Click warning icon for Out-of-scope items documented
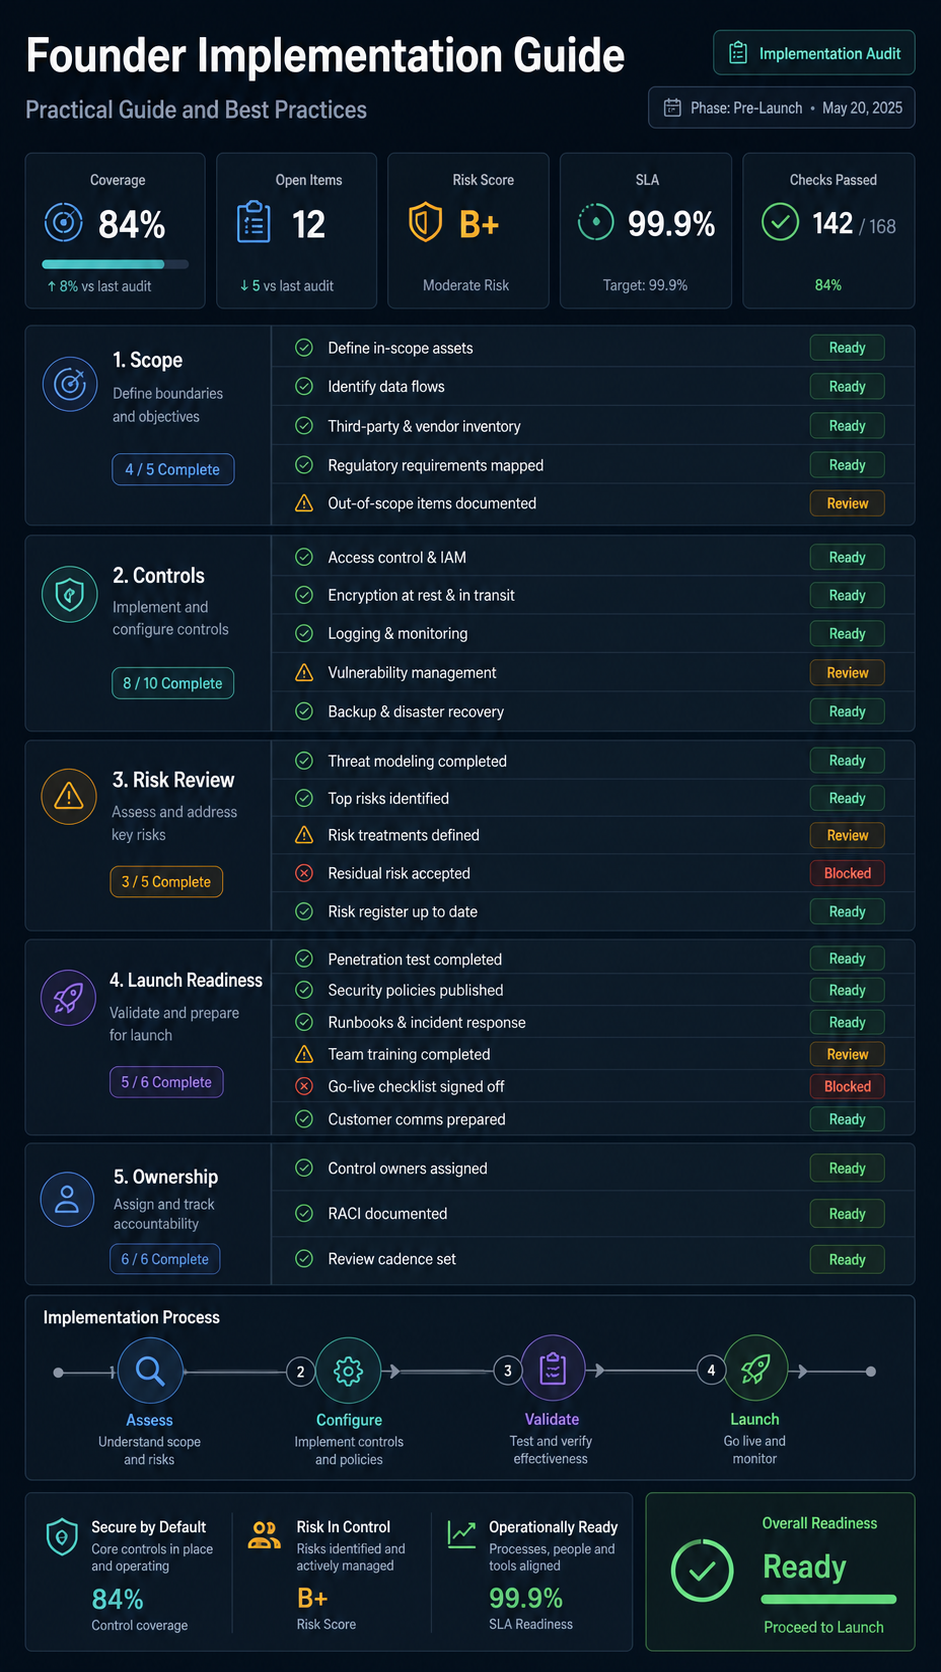 pos(304,503)
